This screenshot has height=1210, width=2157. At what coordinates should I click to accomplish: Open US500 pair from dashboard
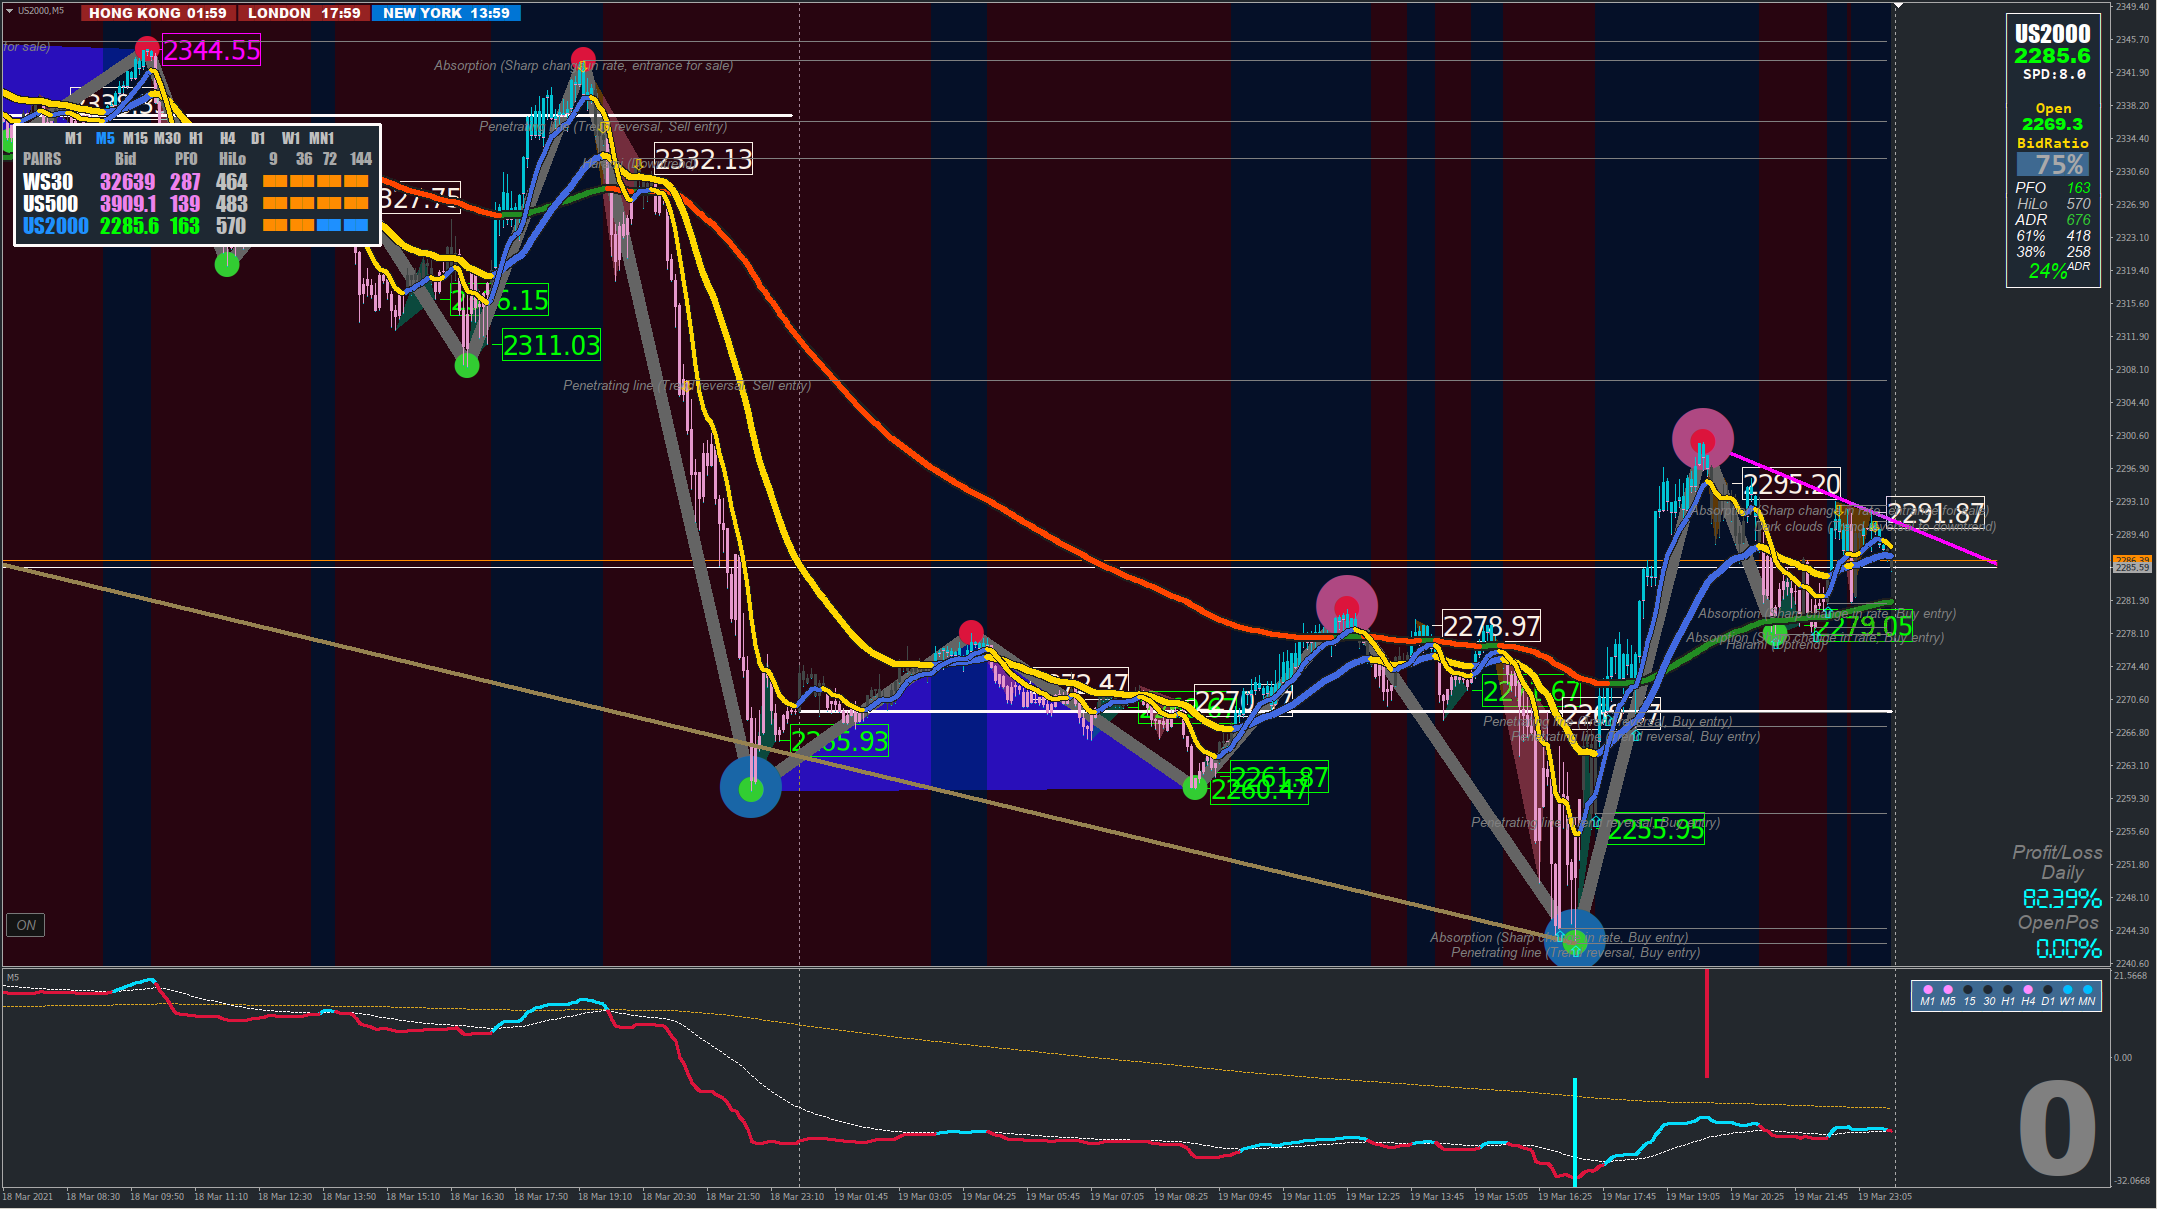[50, 204]
